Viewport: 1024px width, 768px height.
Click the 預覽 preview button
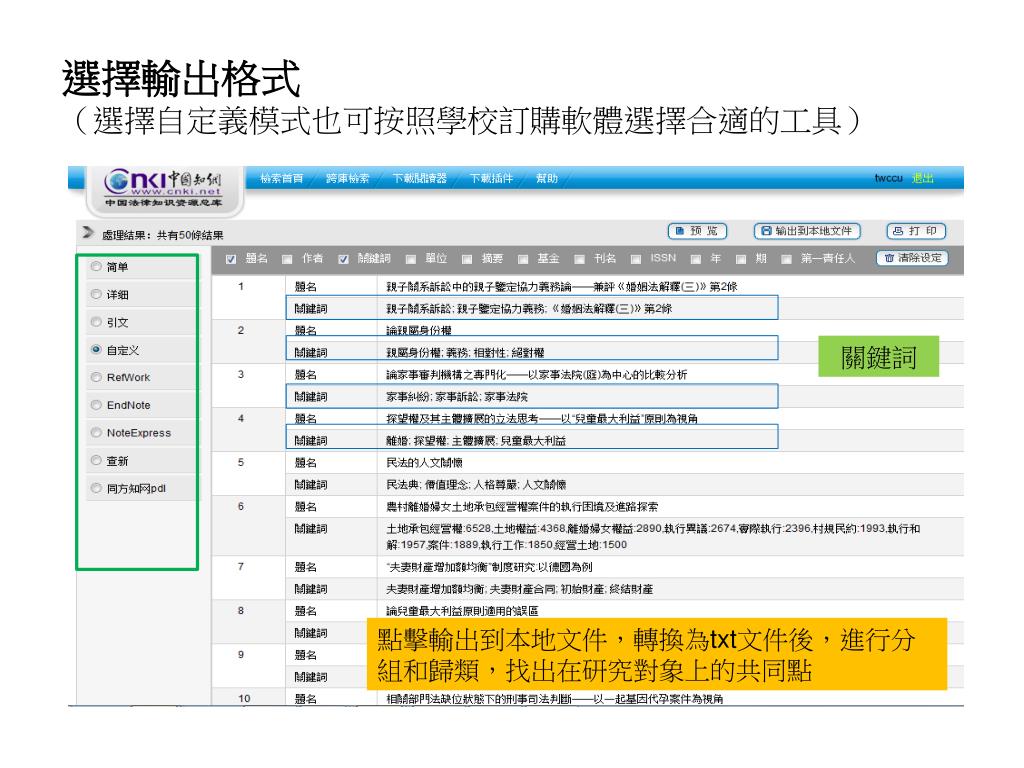[x=697, y=231]
